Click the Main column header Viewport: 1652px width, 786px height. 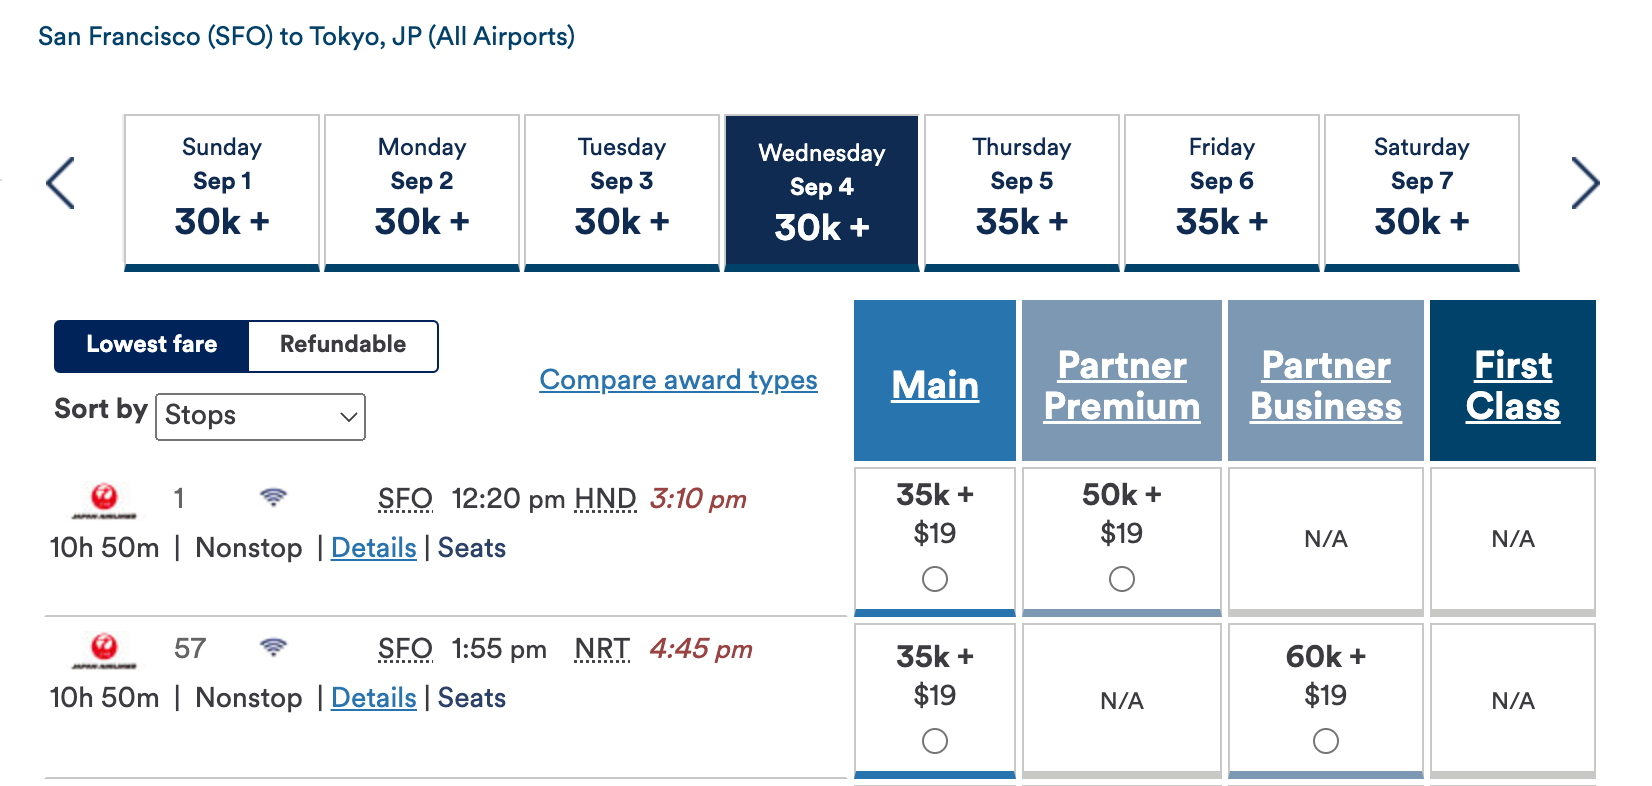(934, 385)
